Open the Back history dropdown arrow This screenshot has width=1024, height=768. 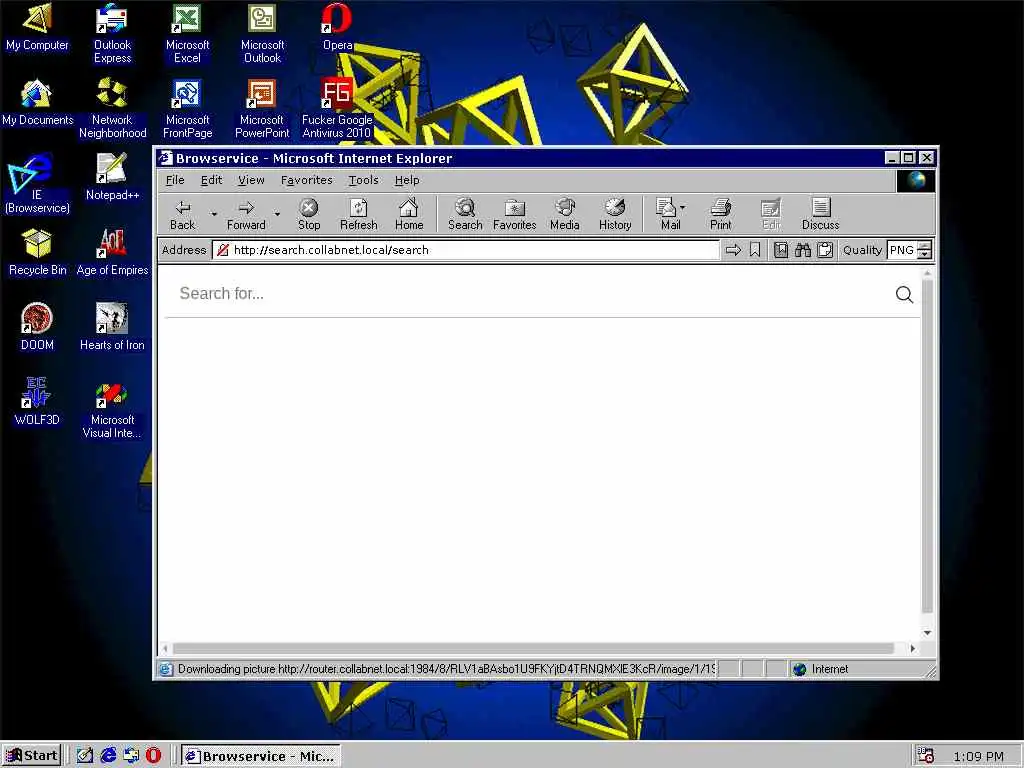[214, 214]
